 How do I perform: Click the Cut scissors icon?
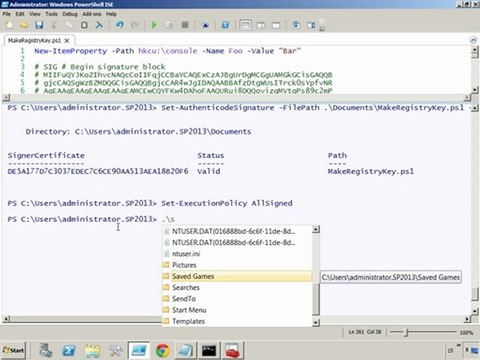point(54,25)
